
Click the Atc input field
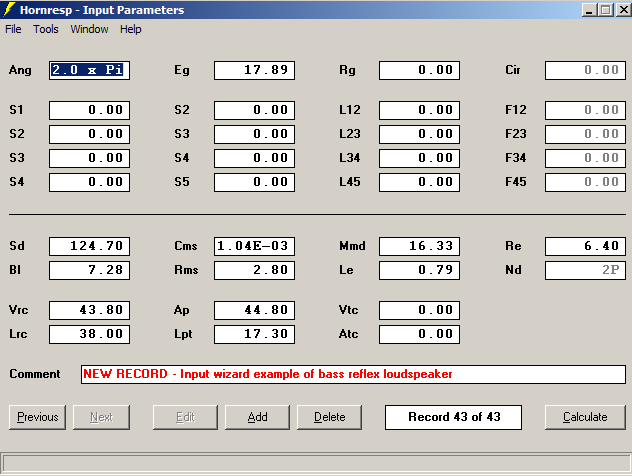419,334
